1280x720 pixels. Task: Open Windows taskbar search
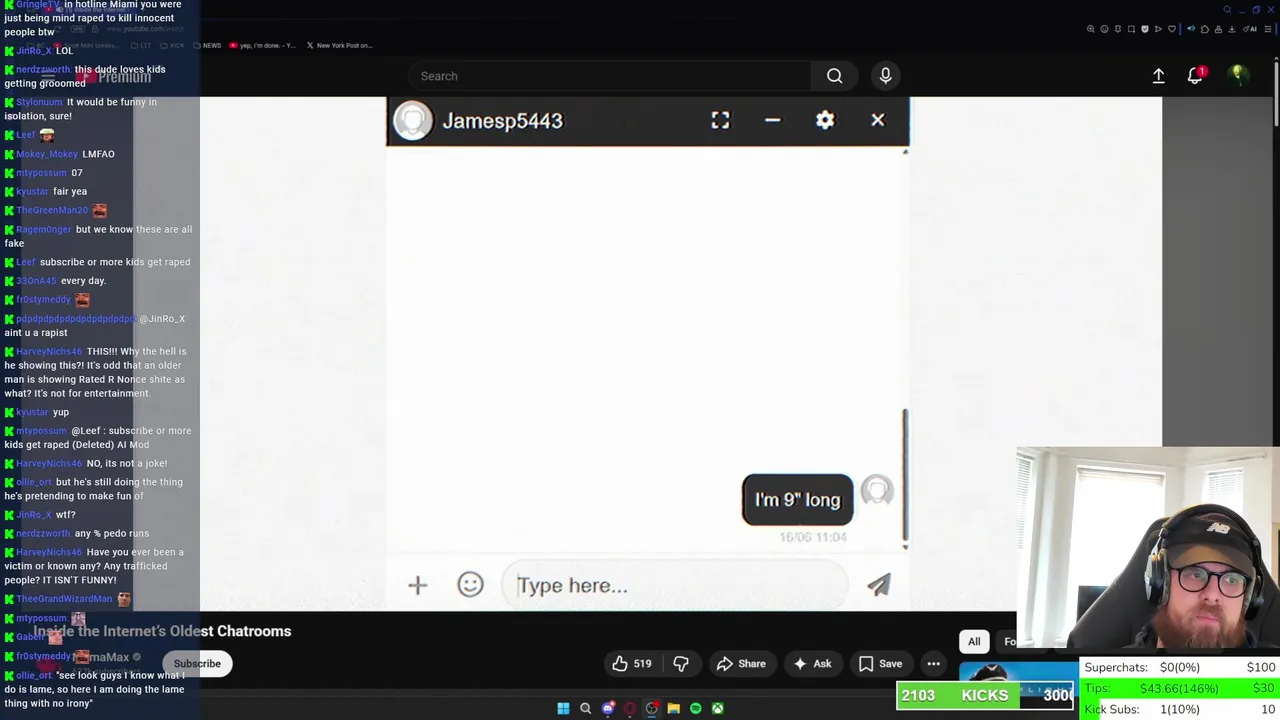pos(585,709)
